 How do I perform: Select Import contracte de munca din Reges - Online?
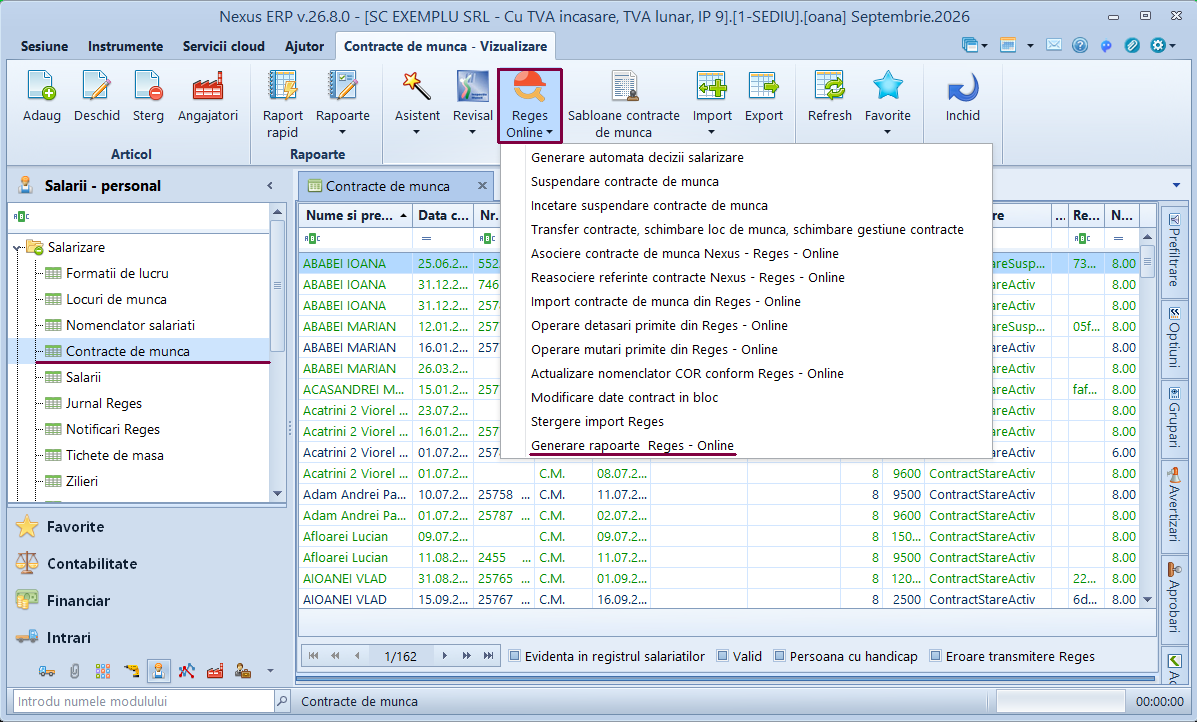(x=666, y=301)
